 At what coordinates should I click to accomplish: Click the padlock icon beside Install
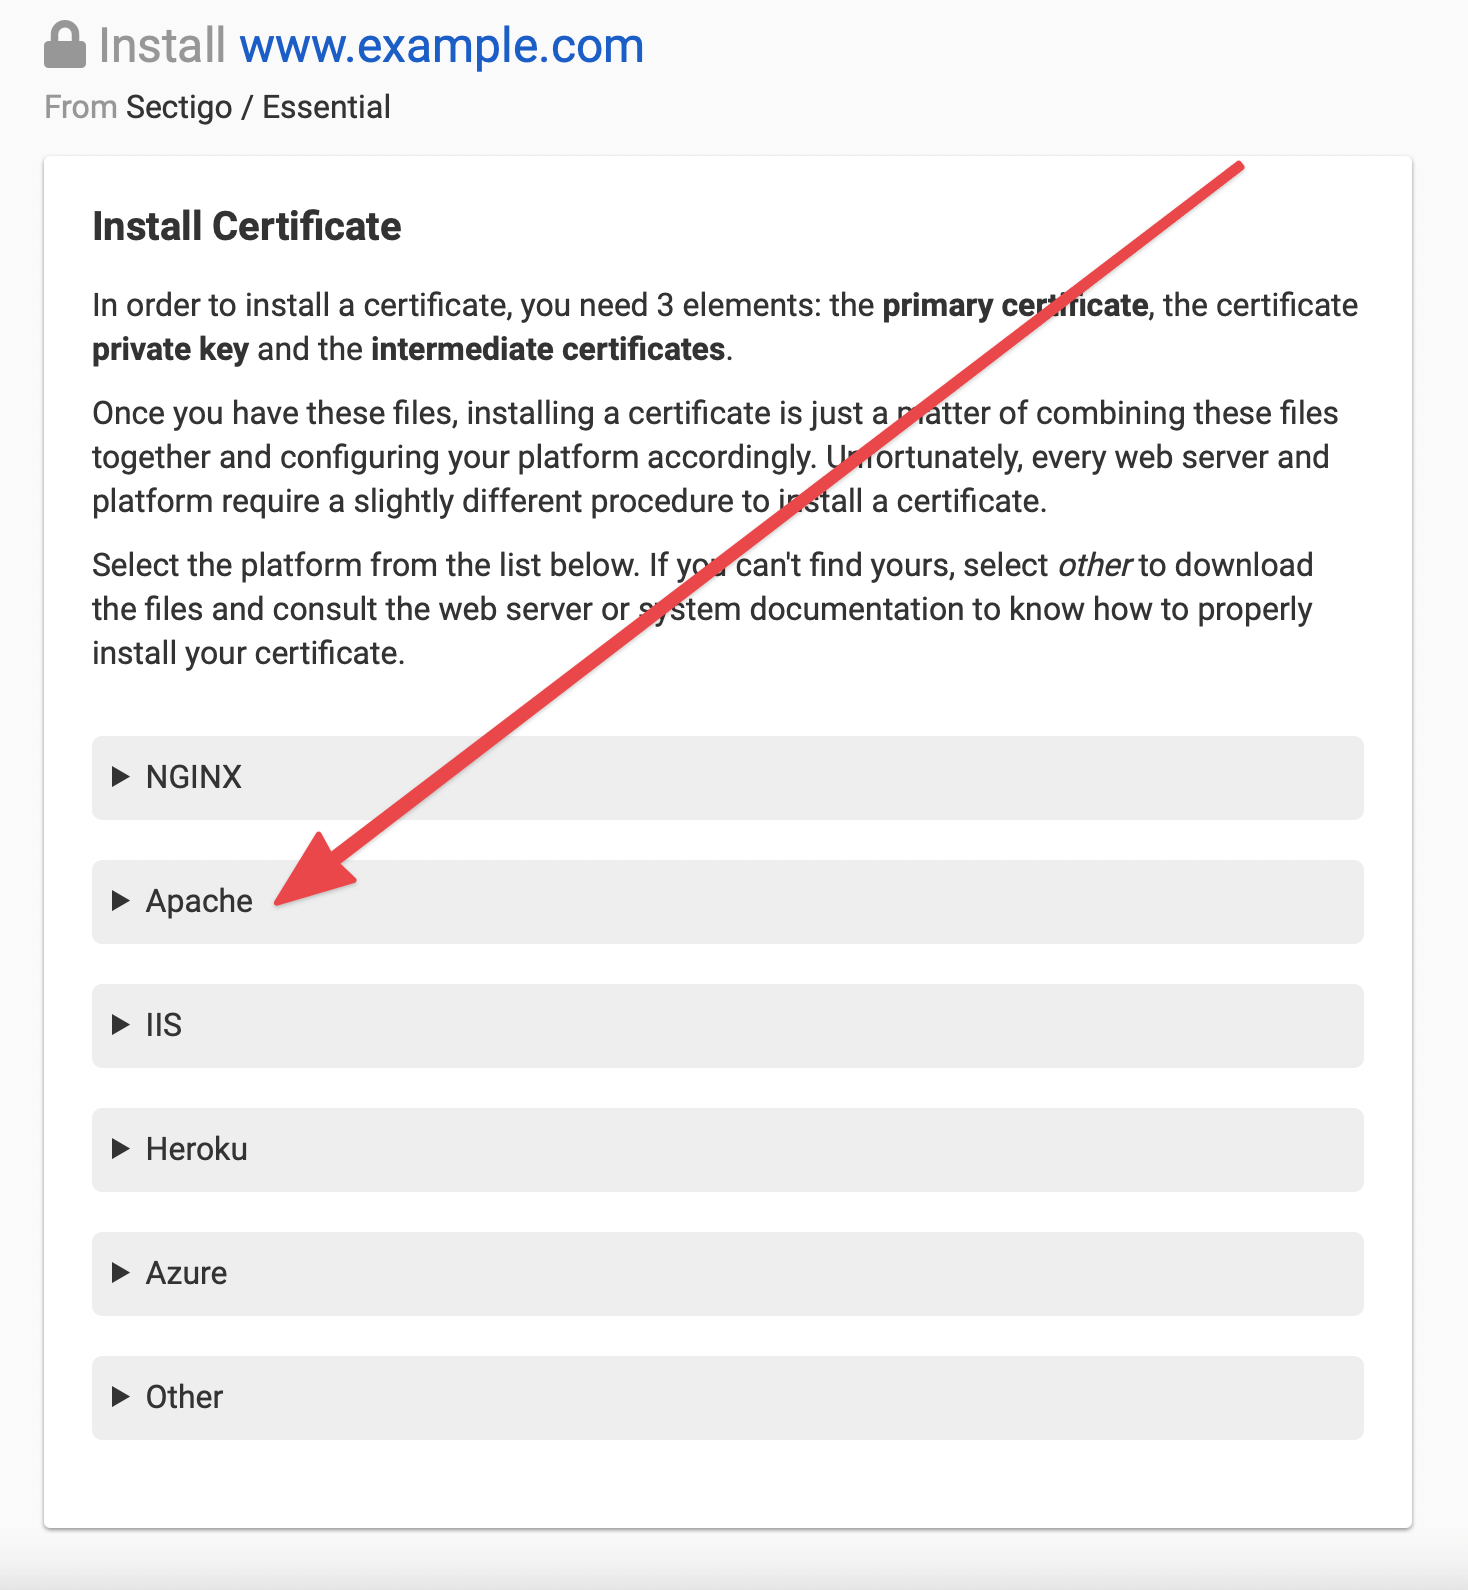click(65, 46)
